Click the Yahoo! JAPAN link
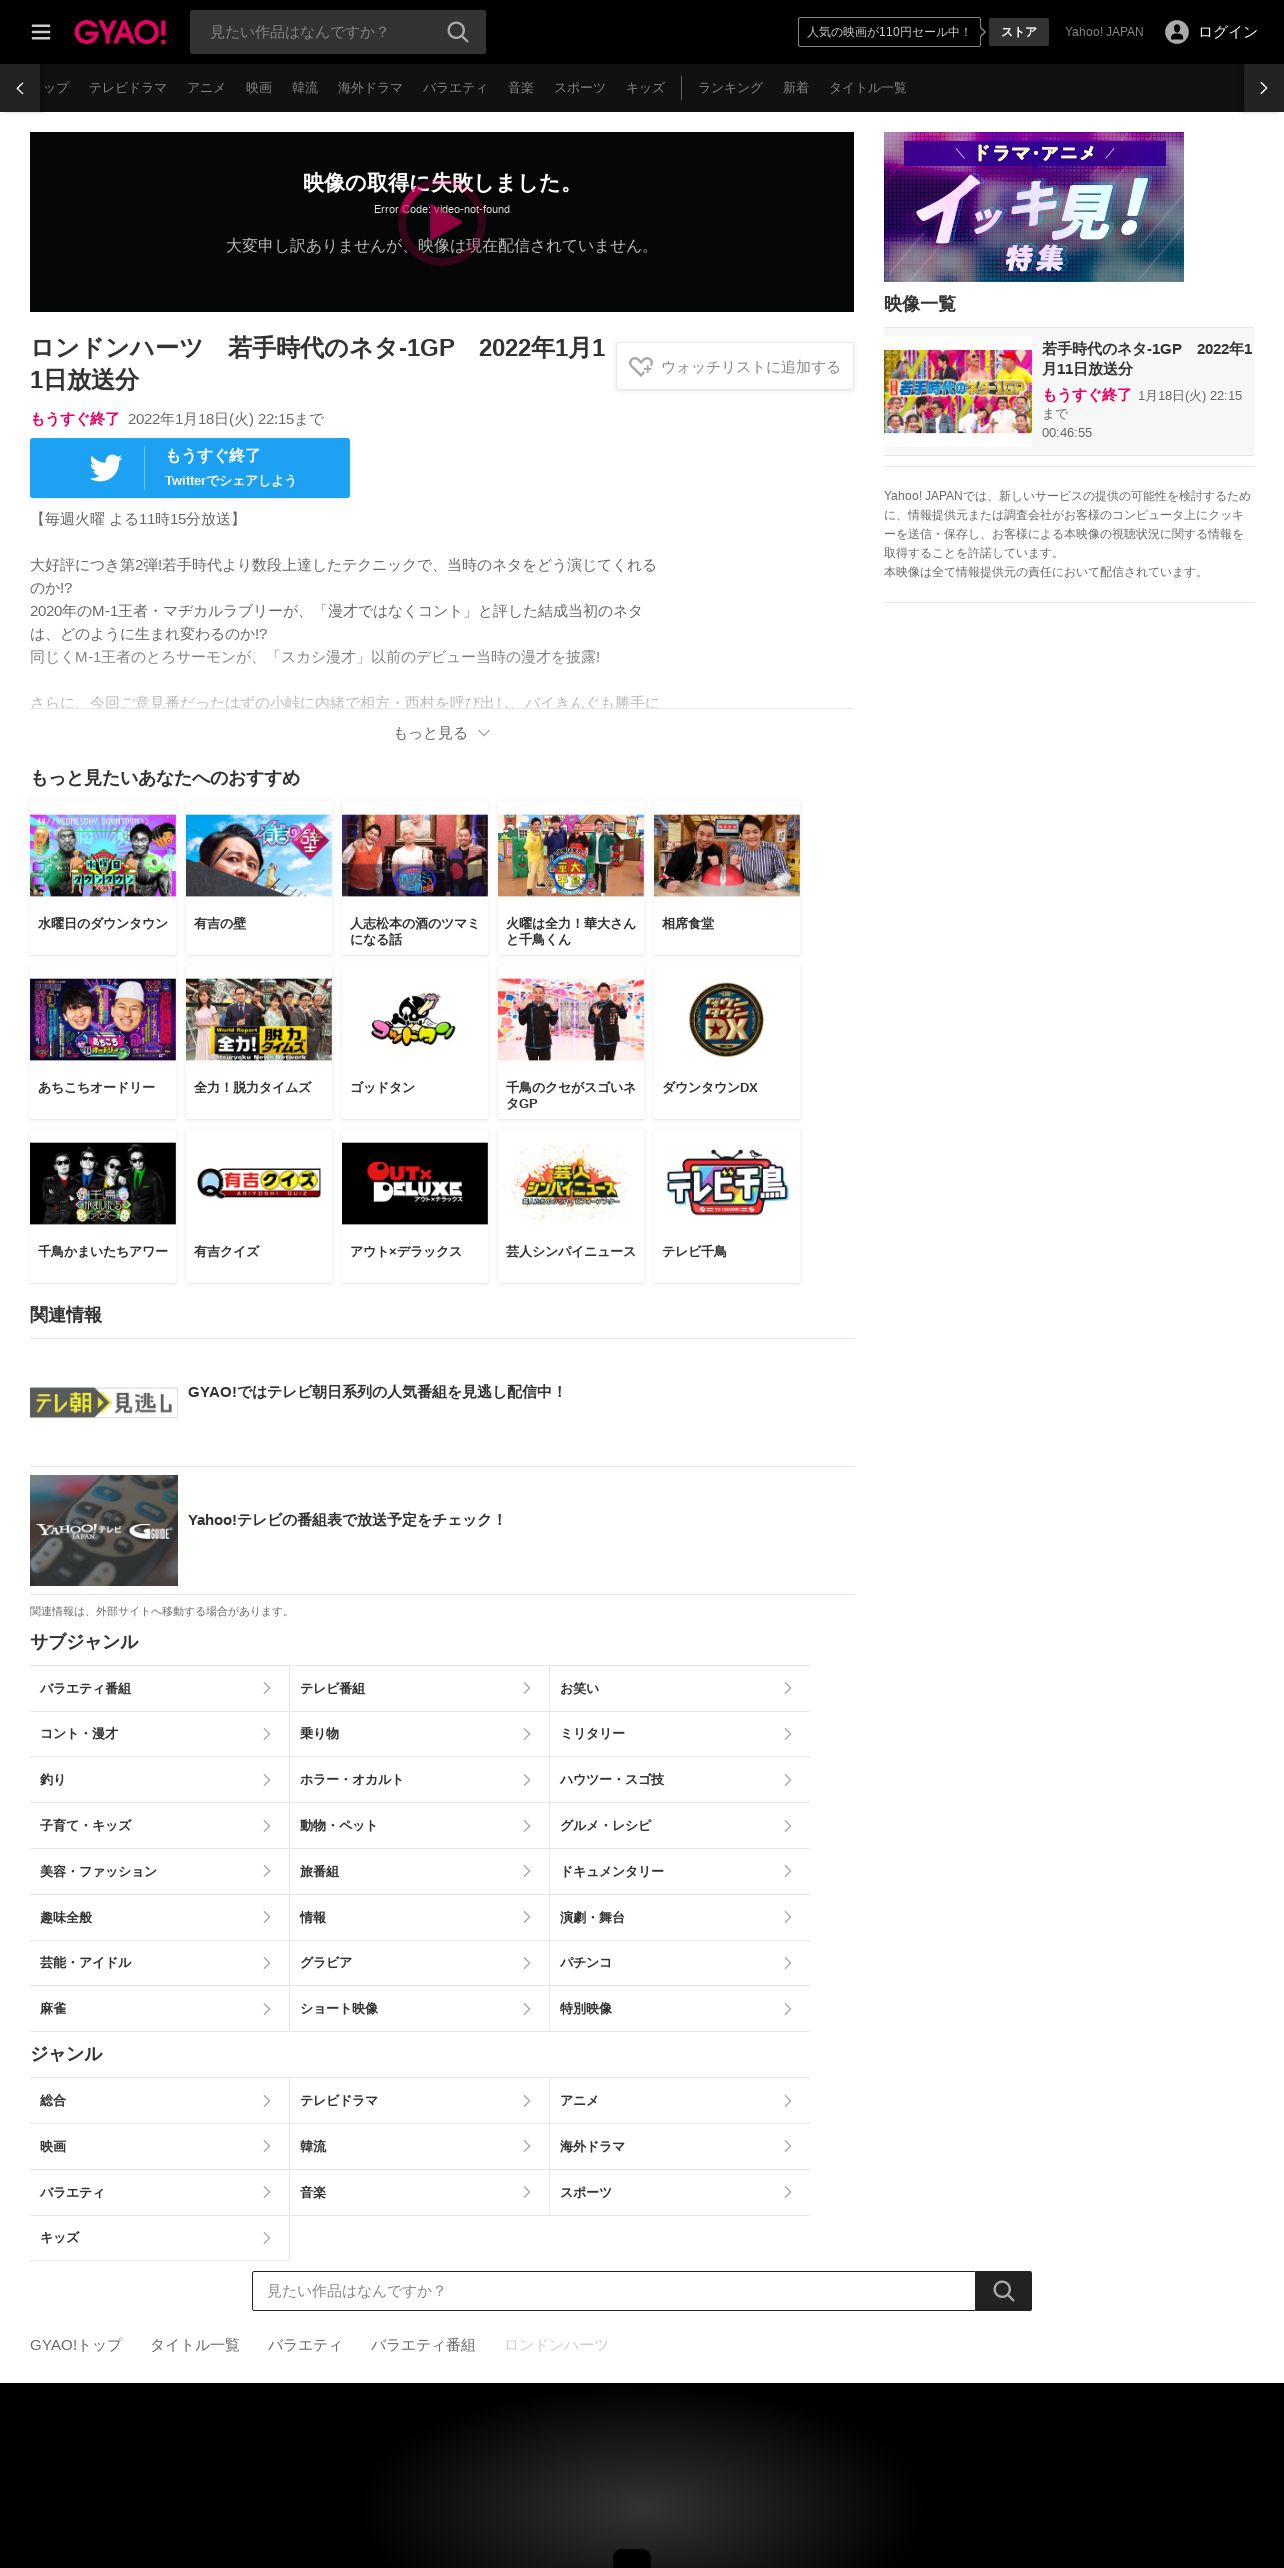Image resolution: width=1284 pixels, height=2568 pixels. [1104, 32]
